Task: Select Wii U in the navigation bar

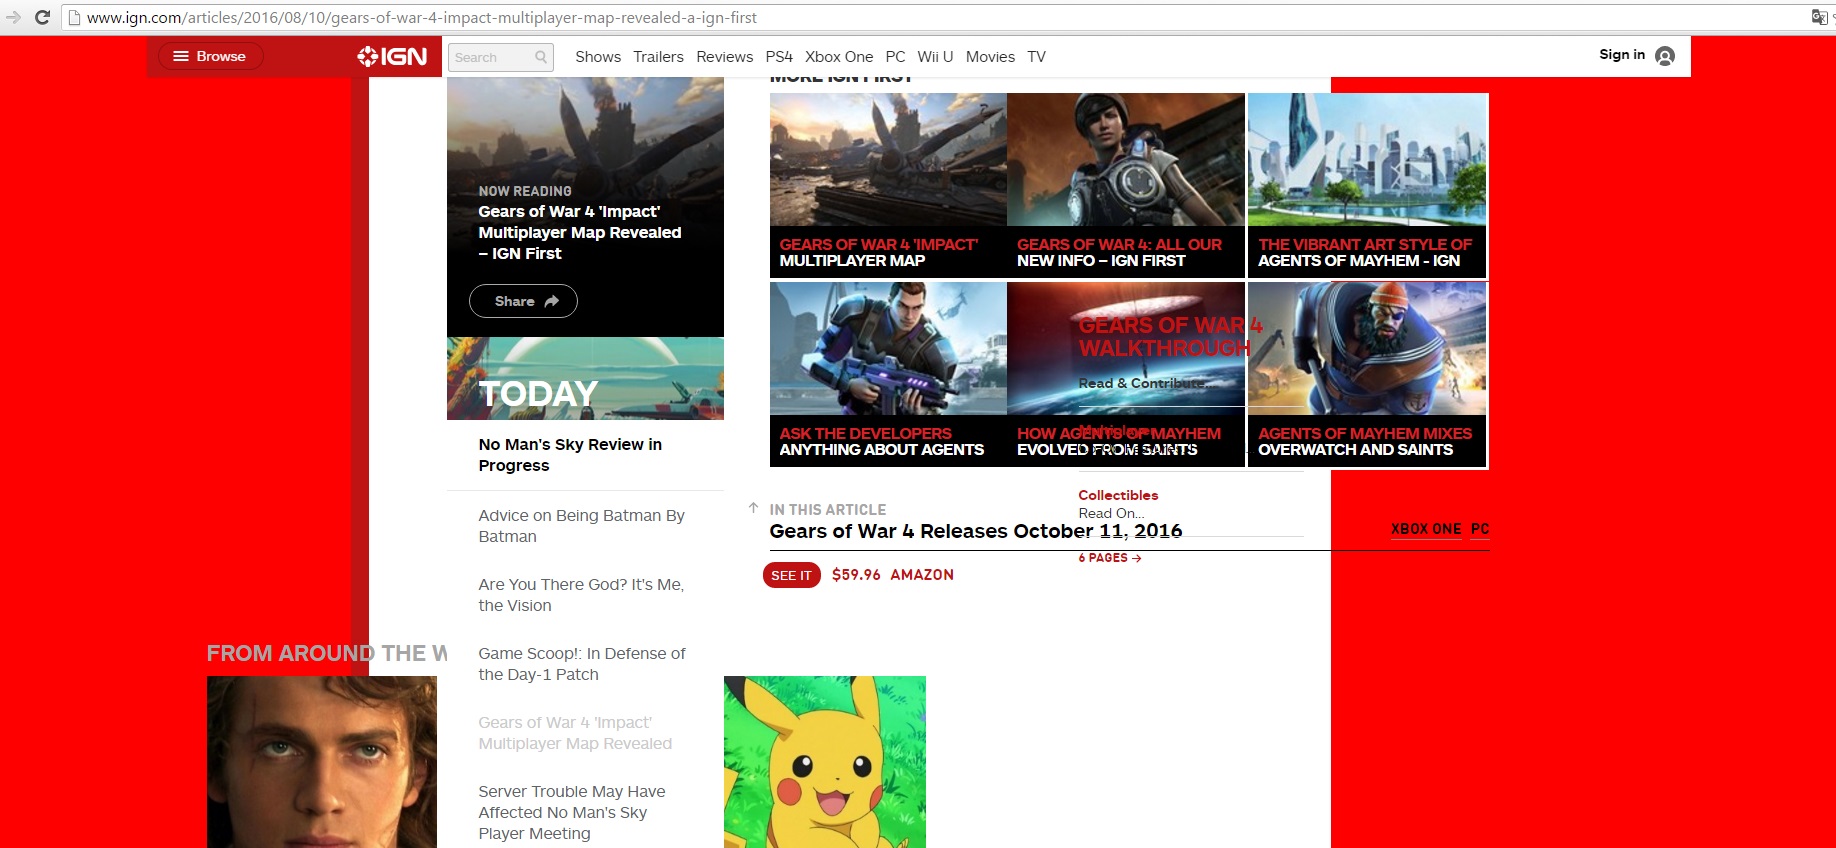Action: coord(935,57)
